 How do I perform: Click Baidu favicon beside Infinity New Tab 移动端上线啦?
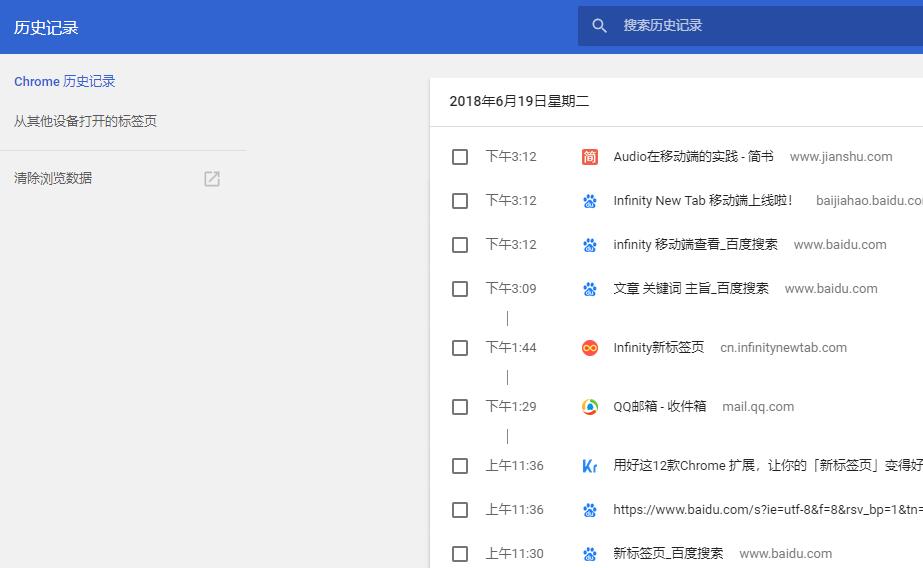tap(590, 201)
